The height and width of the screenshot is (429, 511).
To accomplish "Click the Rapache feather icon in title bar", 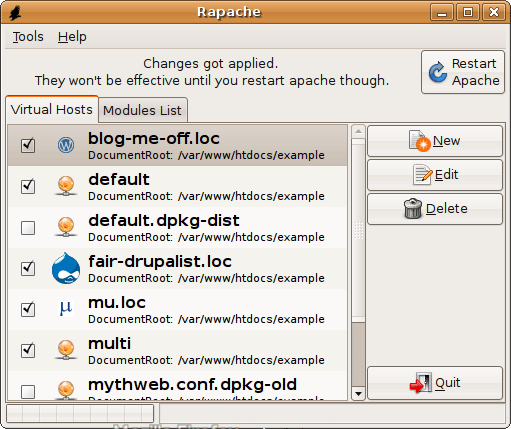I will click(x=15, y=13).
